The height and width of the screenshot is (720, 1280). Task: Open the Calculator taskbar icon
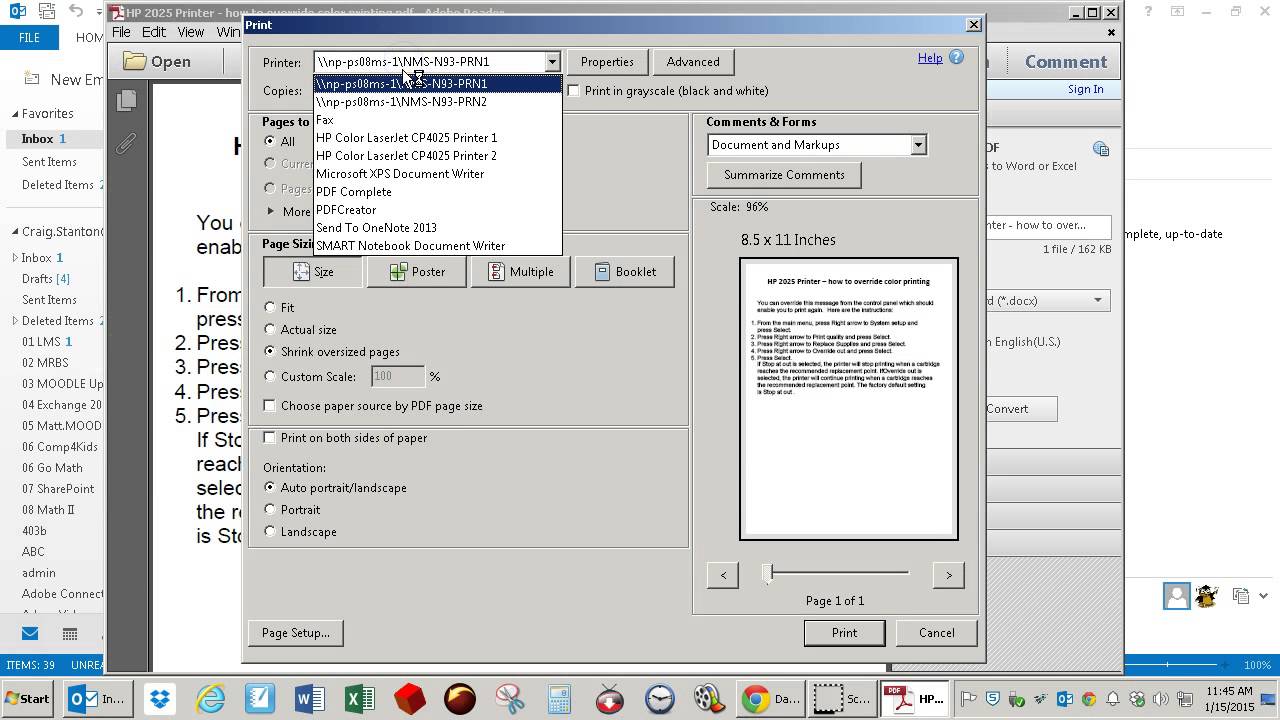559,699
